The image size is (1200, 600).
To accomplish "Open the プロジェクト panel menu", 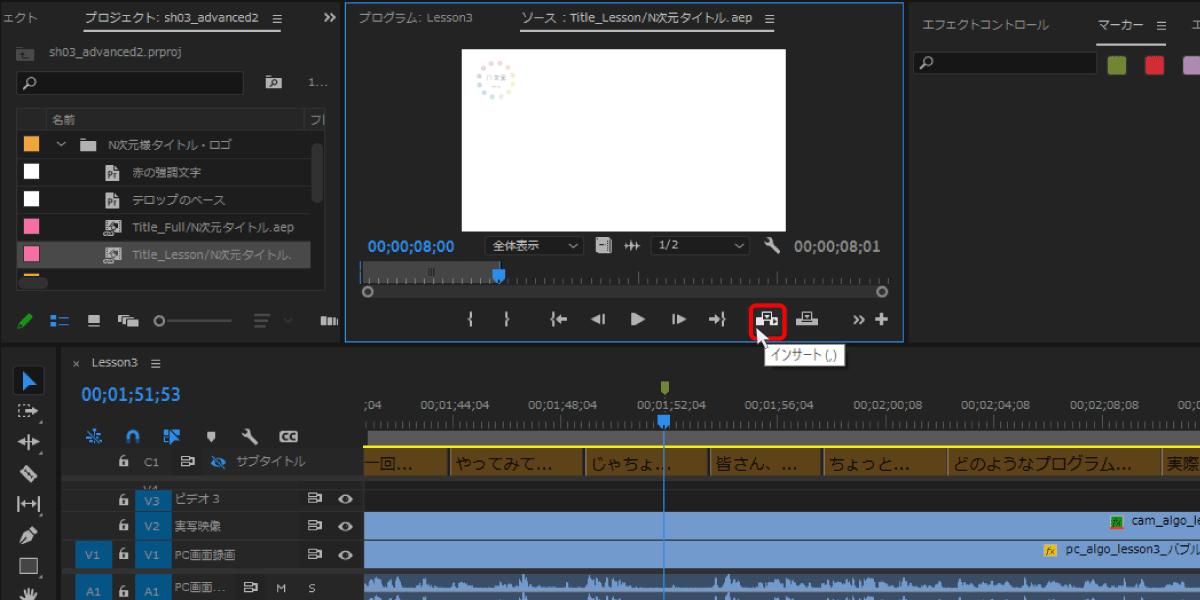I will click(x=277, y=19).
